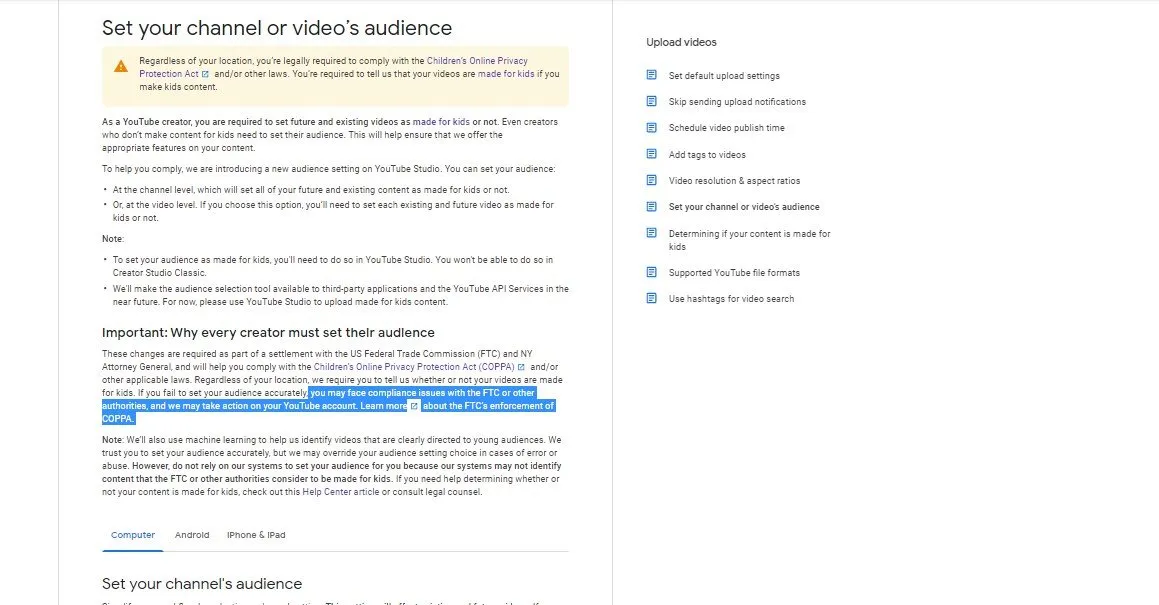Switch to the Computer tab

tap(133, 535)
